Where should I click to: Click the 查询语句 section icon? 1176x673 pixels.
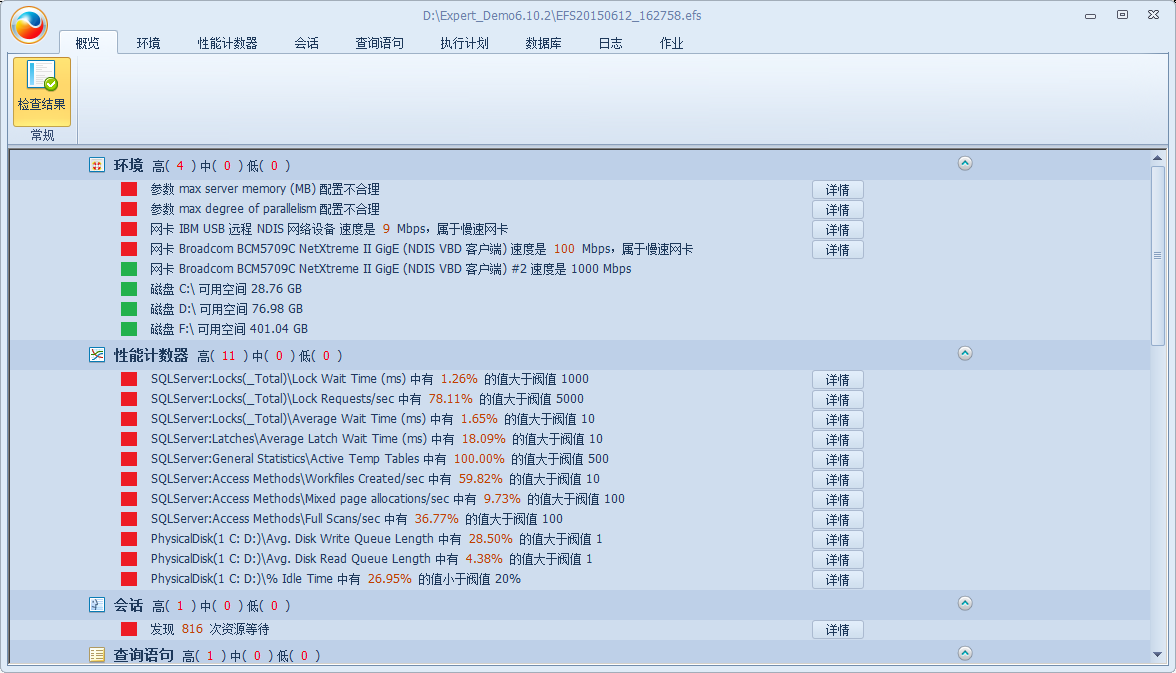(x=97, y=655)
